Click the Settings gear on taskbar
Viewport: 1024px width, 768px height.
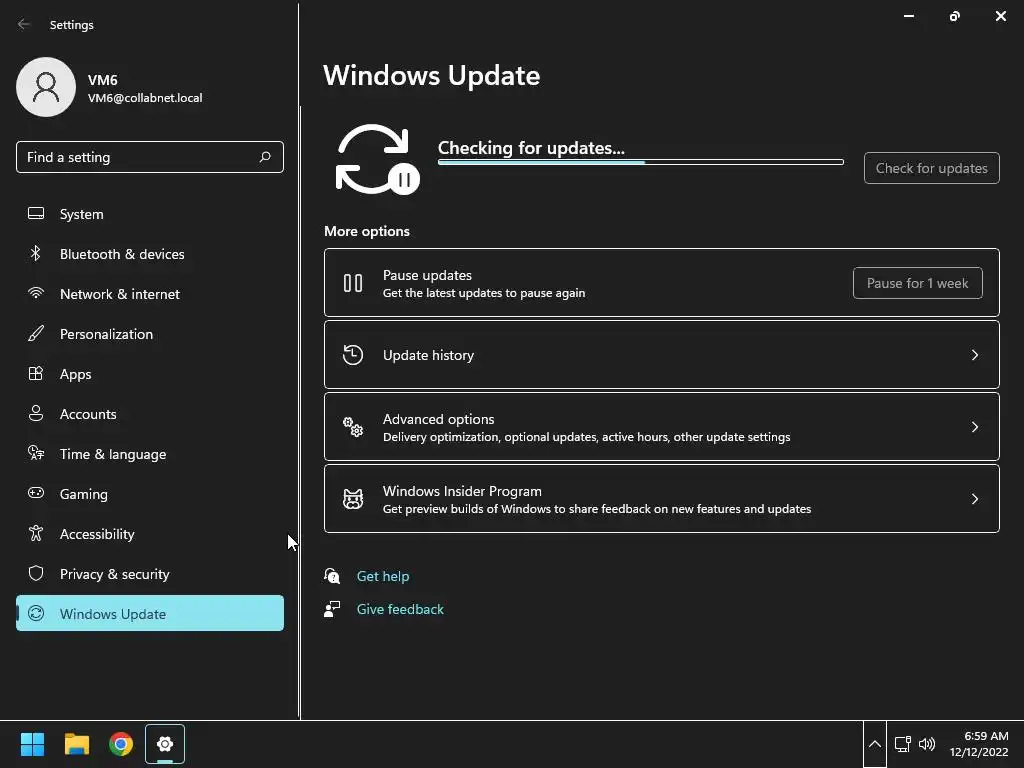(165, 744)
